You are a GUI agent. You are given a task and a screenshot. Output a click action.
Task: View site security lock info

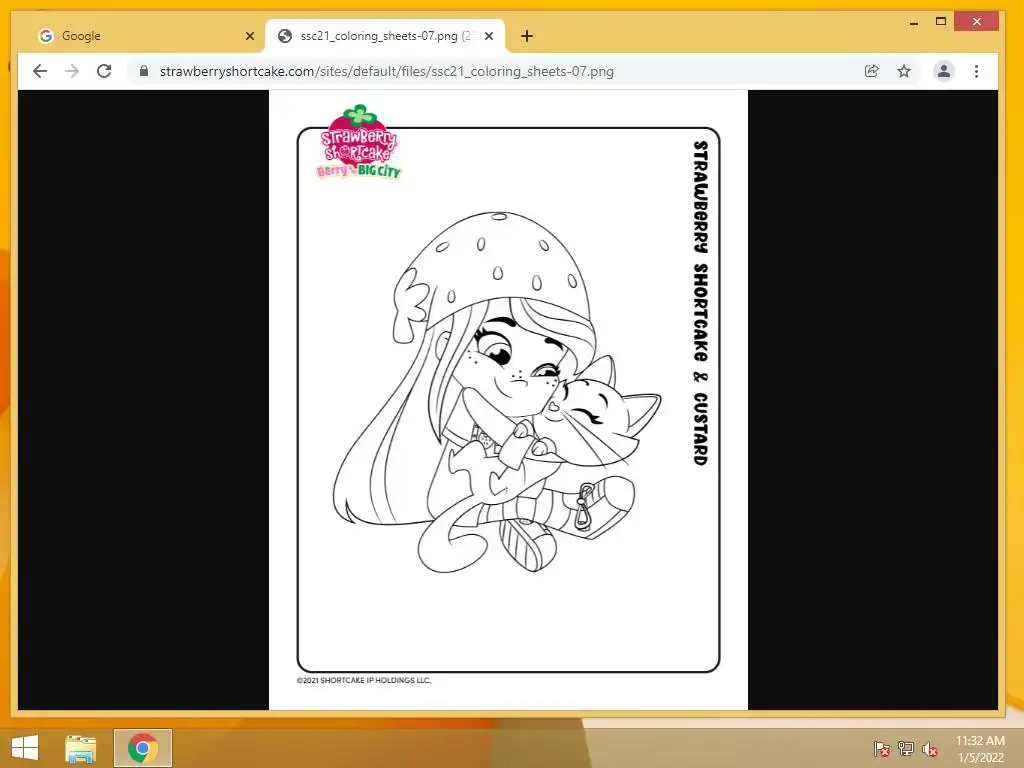[x=144, y=71]
